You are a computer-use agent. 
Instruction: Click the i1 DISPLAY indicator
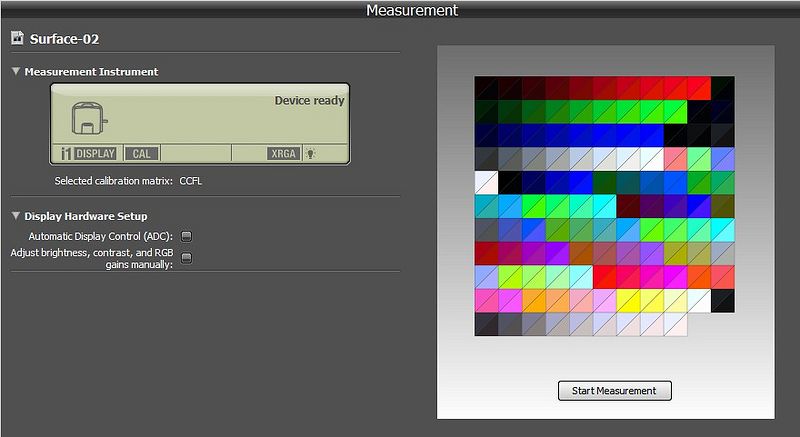coord(88,153)
